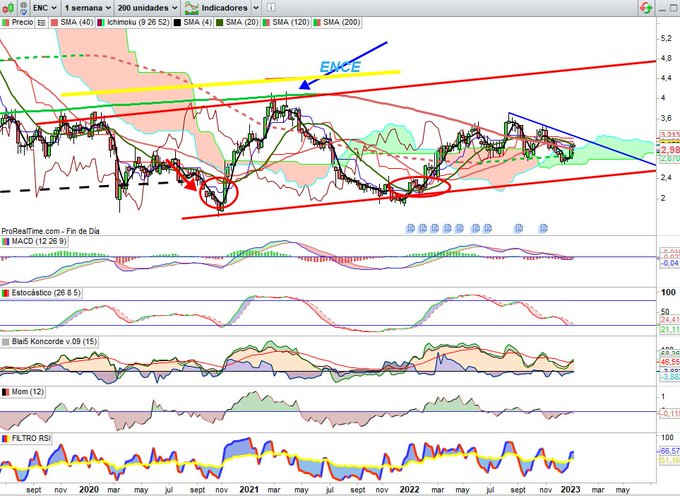Viewport: 680px width, 496px height.
Task: Click the FILTRO RSI indicator icon
Action: [6, 439]
